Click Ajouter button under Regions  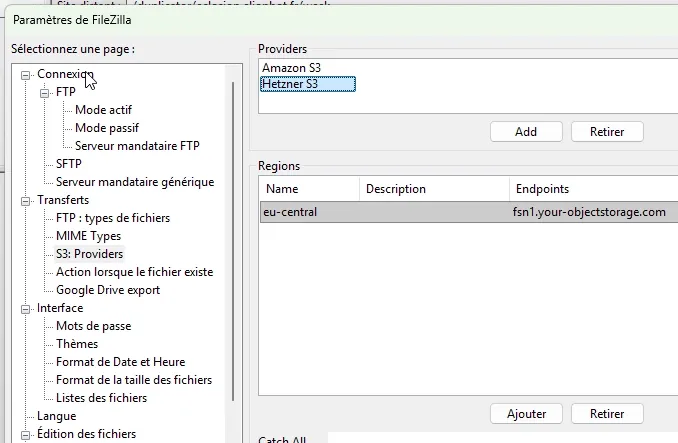pos(526,414)
